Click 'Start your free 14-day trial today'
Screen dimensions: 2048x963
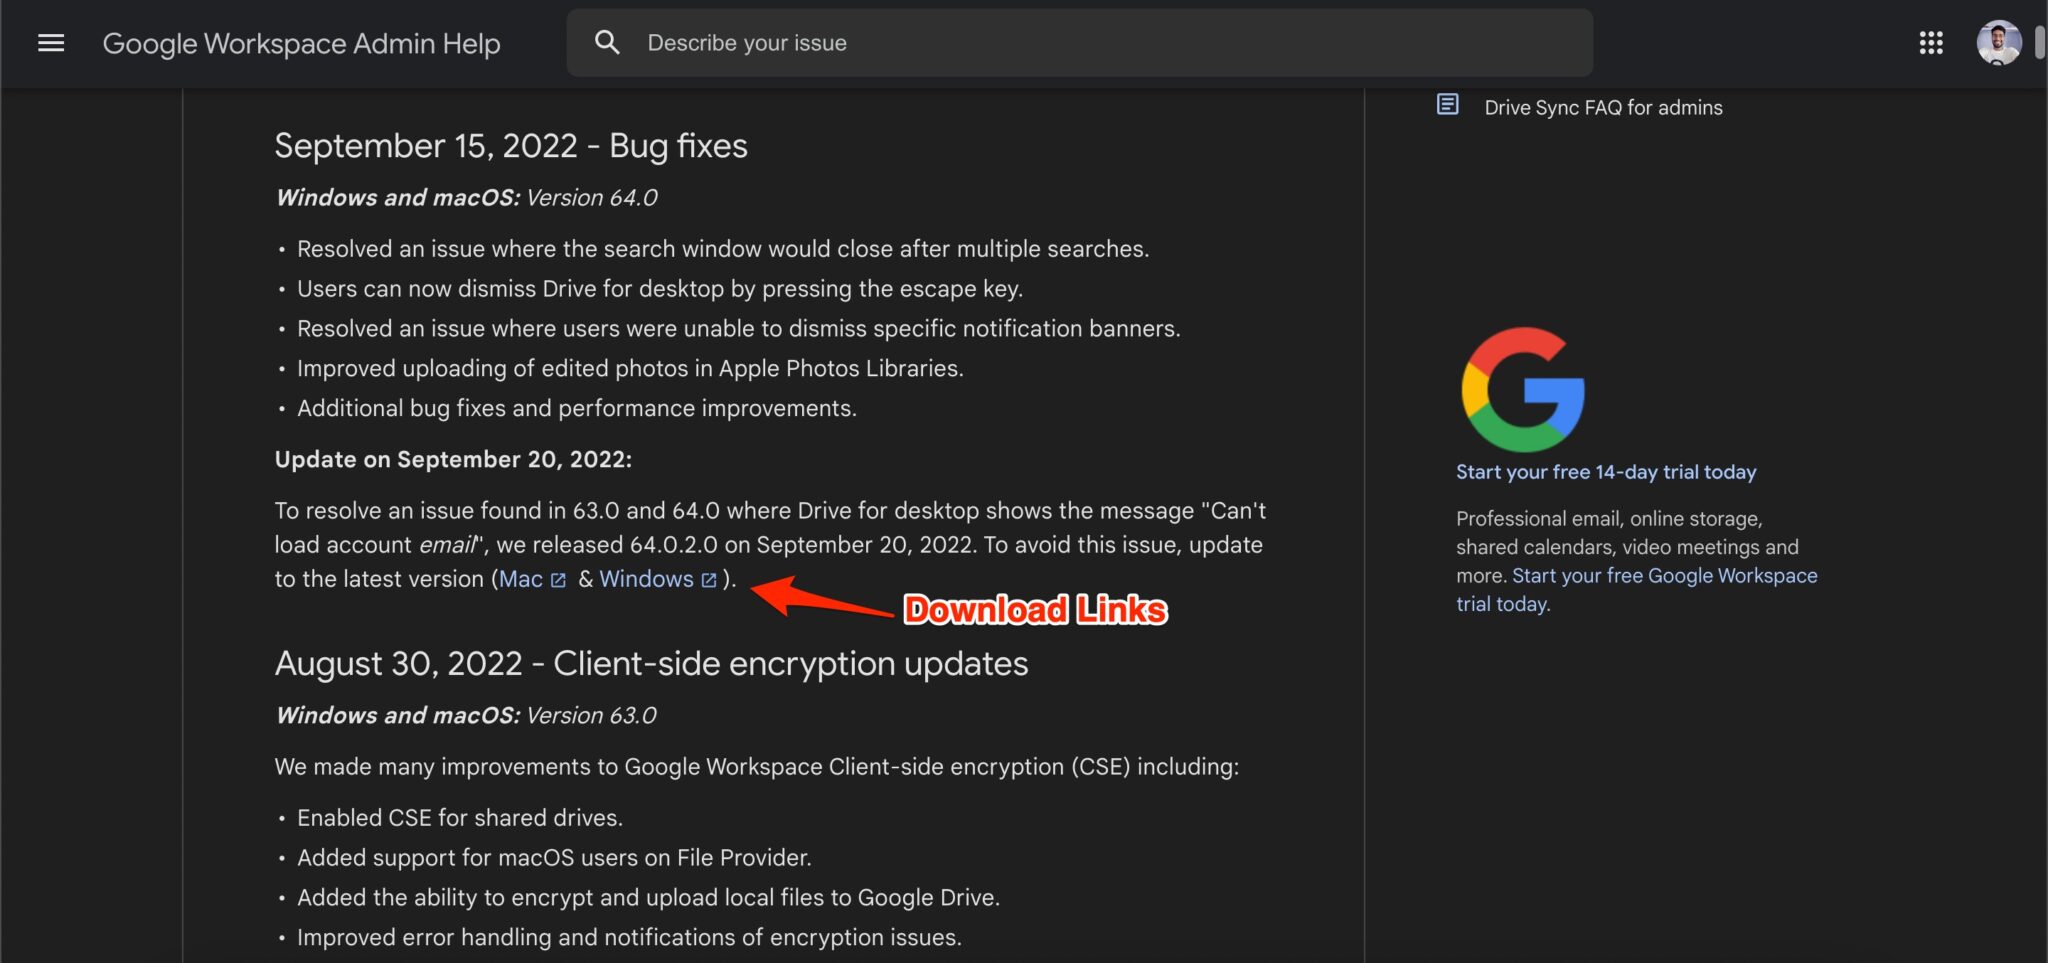coord(1605,471)
